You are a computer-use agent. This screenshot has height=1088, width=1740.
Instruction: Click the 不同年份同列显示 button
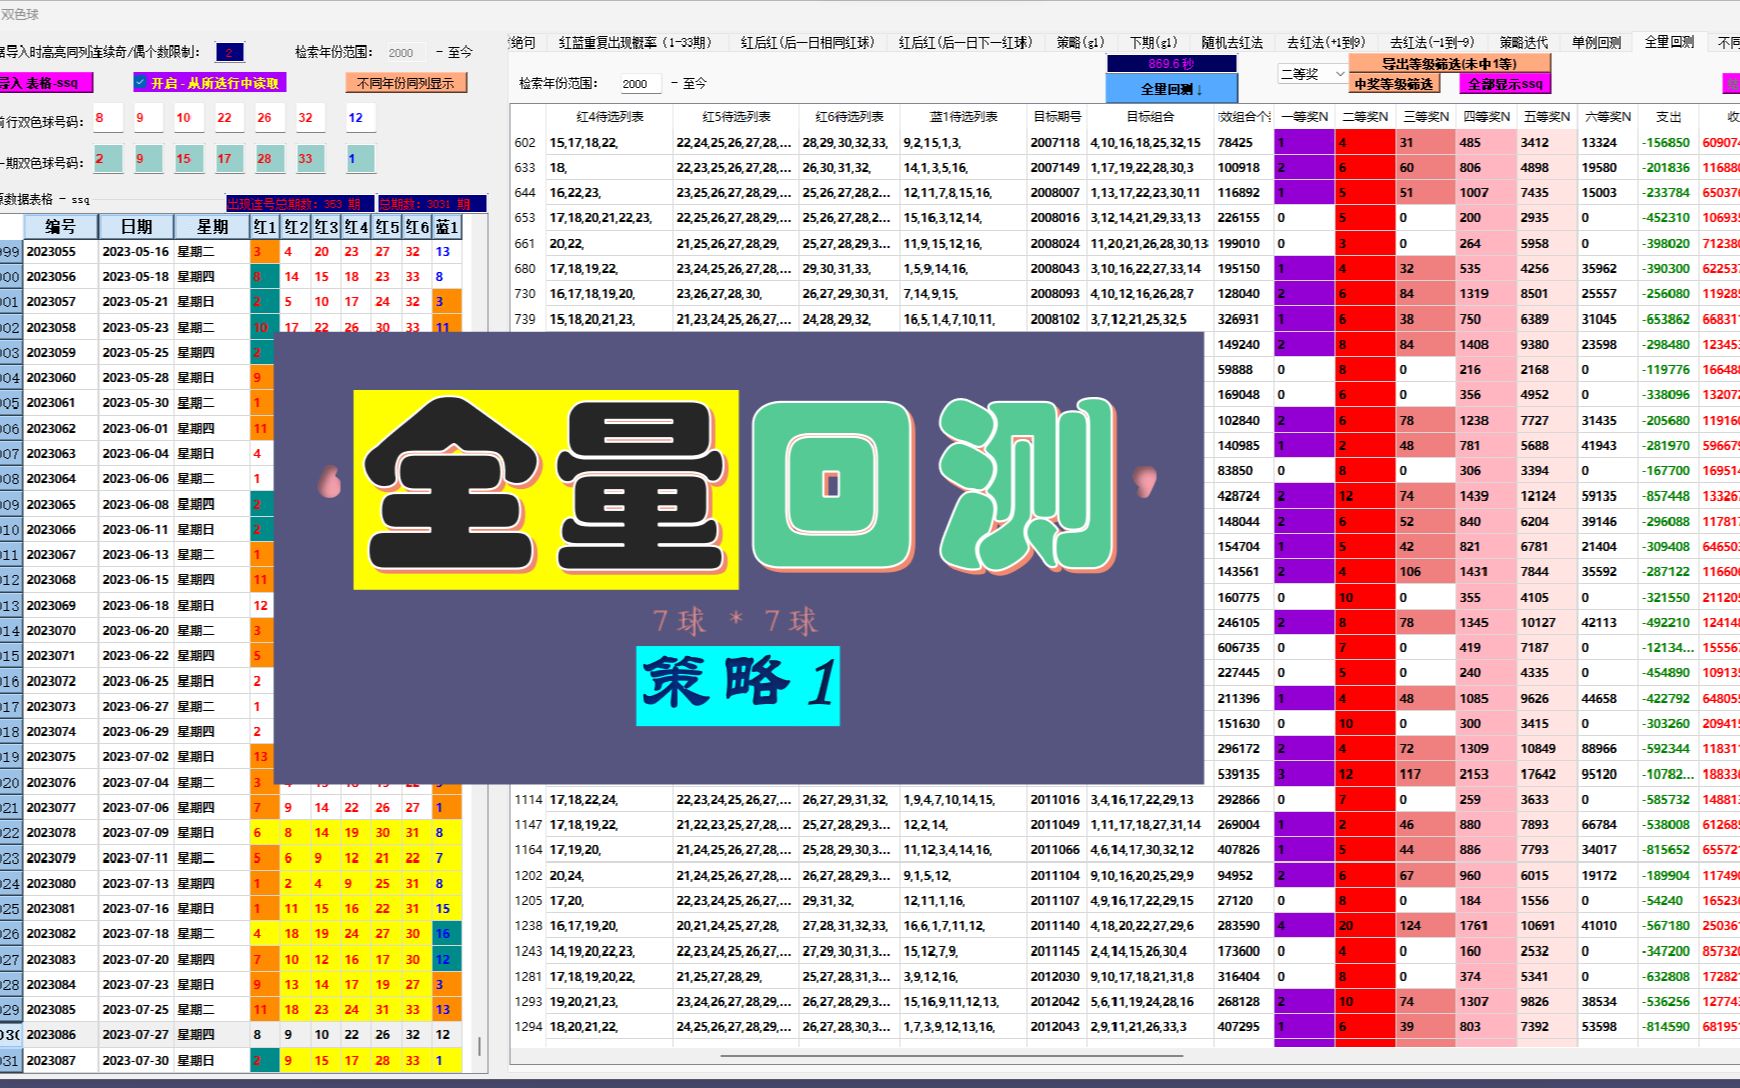tap(406, 83)
